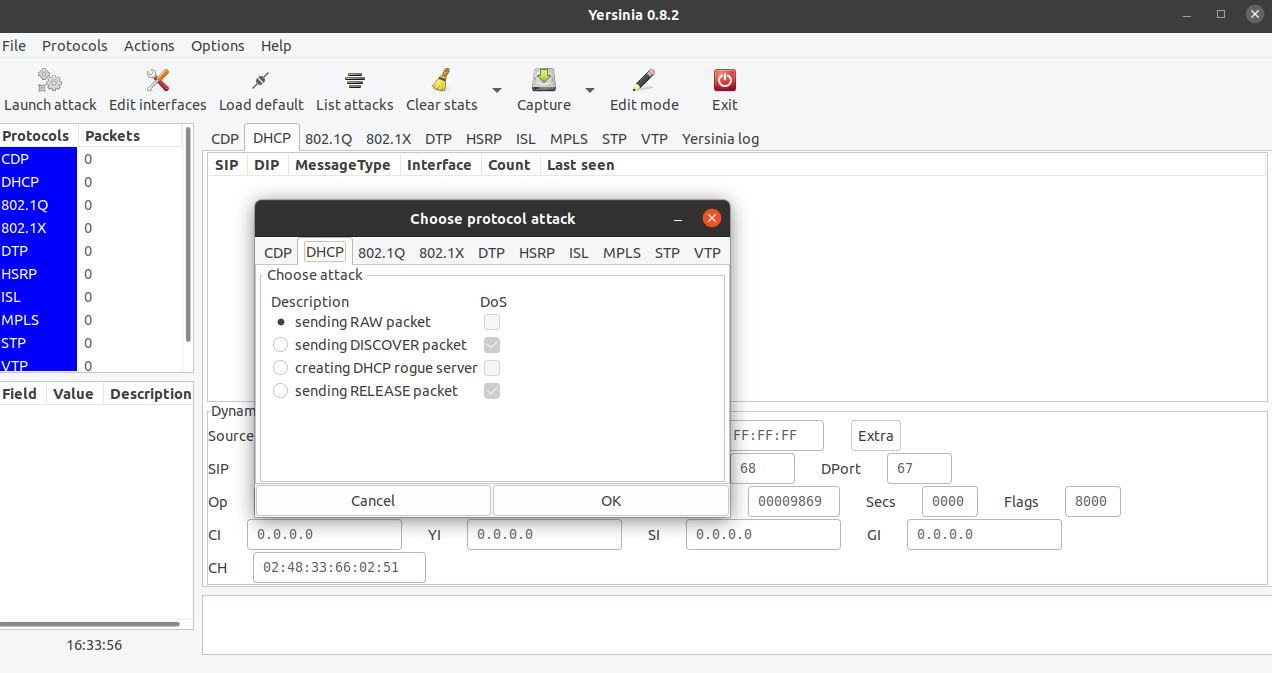This screenshot has width=1272, height=673.
Task: Minimize the Choose protocol attack dialog
Action: (x=678, y=218)
